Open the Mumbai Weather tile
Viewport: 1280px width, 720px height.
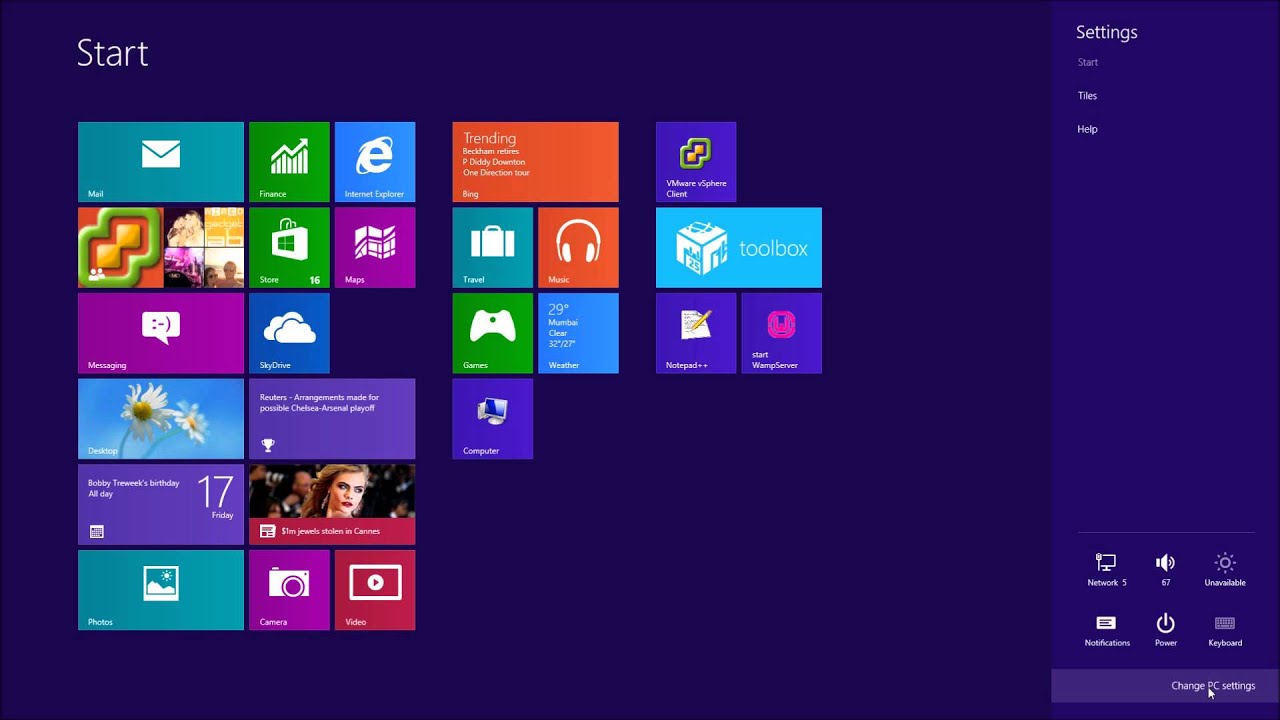click(578, 333)
